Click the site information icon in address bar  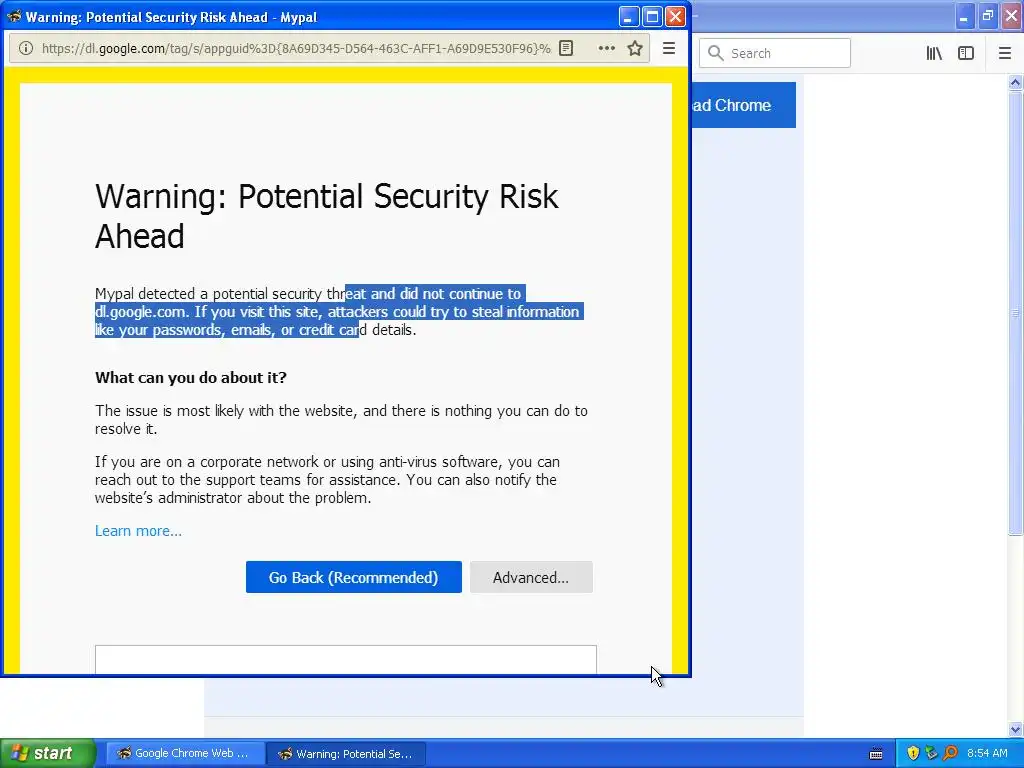[25, 48]
